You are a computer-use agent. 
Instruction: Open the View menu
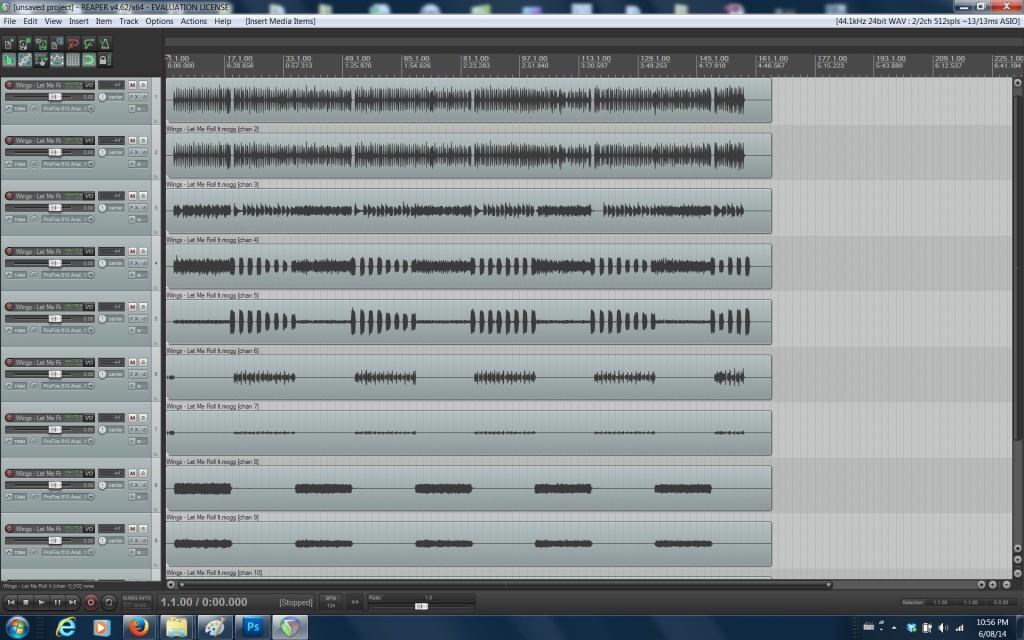53,21
